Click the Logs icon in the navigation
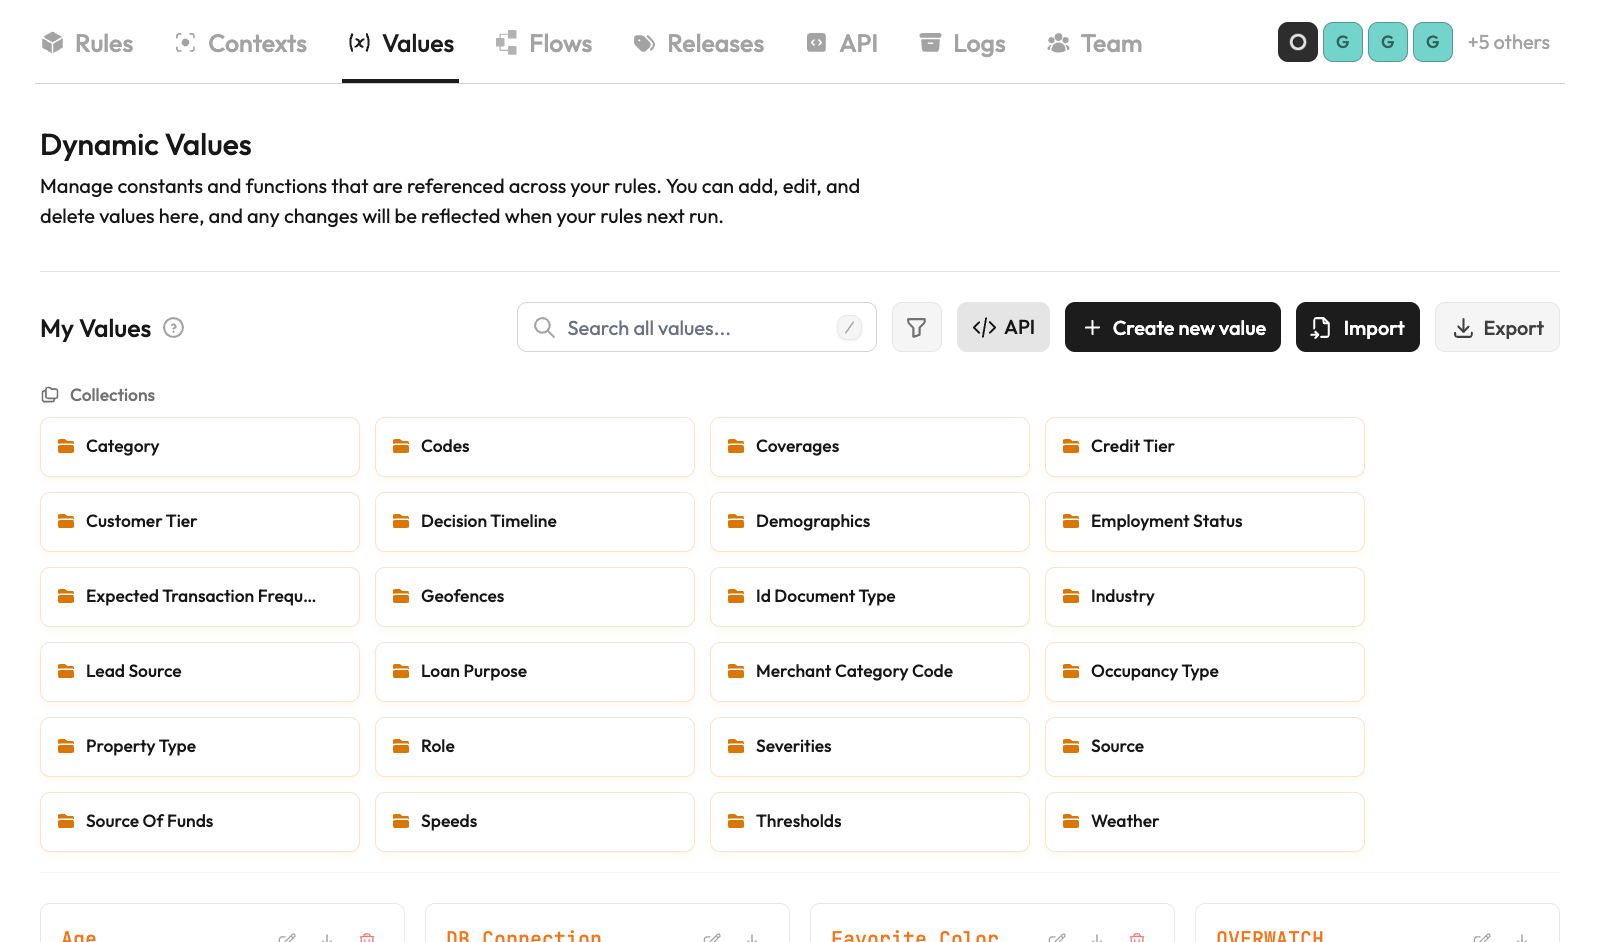This screenshot has height=942, width=1602. pyautogui.click(x=930, y=43)
